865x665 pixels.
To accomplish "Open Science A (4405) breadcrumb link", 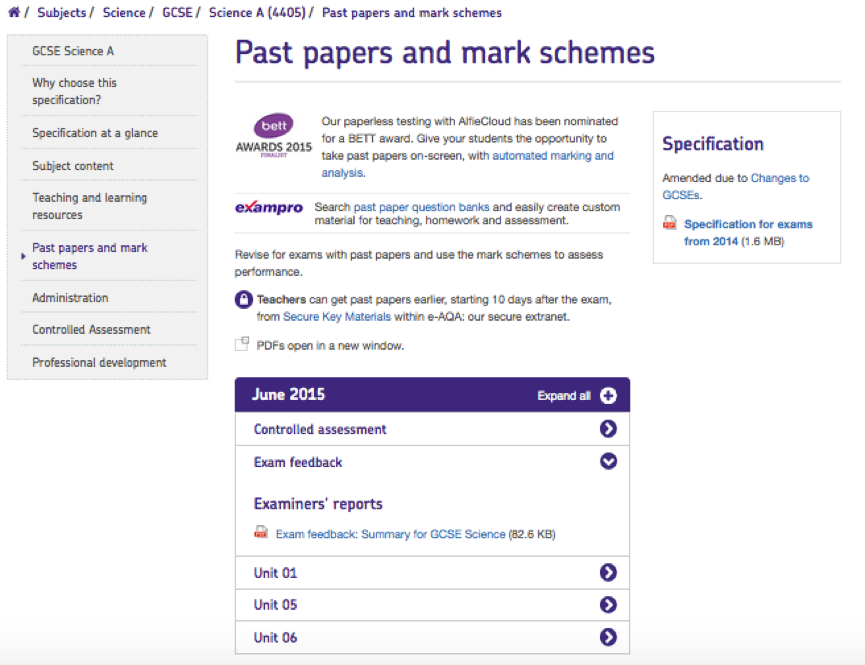I will coord(257,12).
